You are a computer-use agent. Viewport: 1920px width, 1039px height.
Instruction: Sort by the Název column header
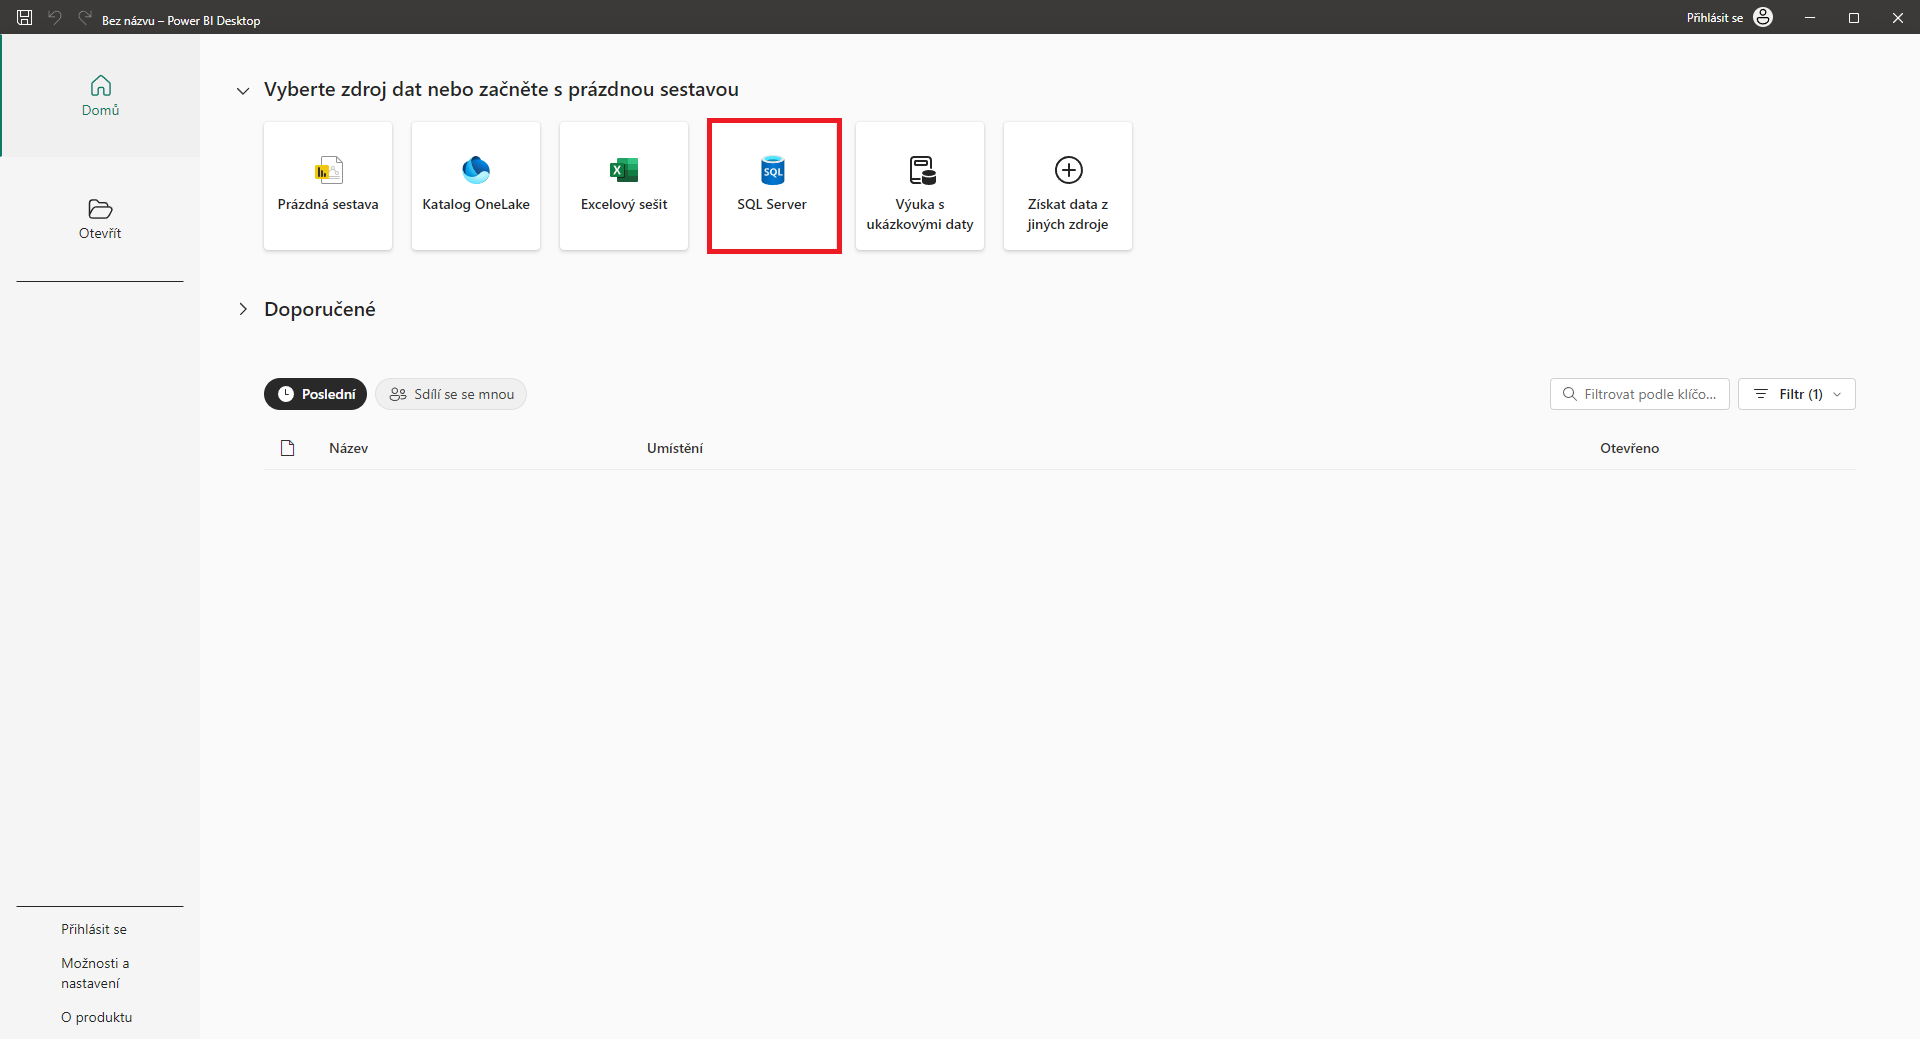coord(348,448)
